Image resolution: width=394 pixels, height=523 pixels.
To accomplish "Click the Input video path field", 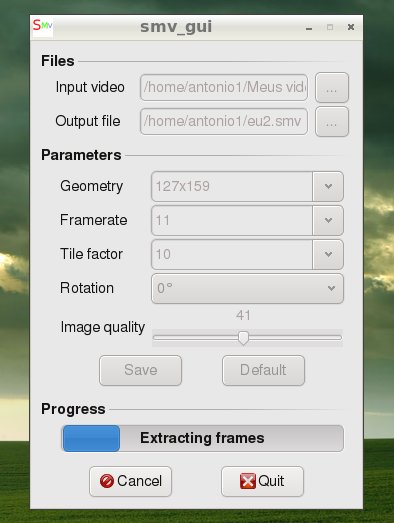I will (x=224, y=87).
